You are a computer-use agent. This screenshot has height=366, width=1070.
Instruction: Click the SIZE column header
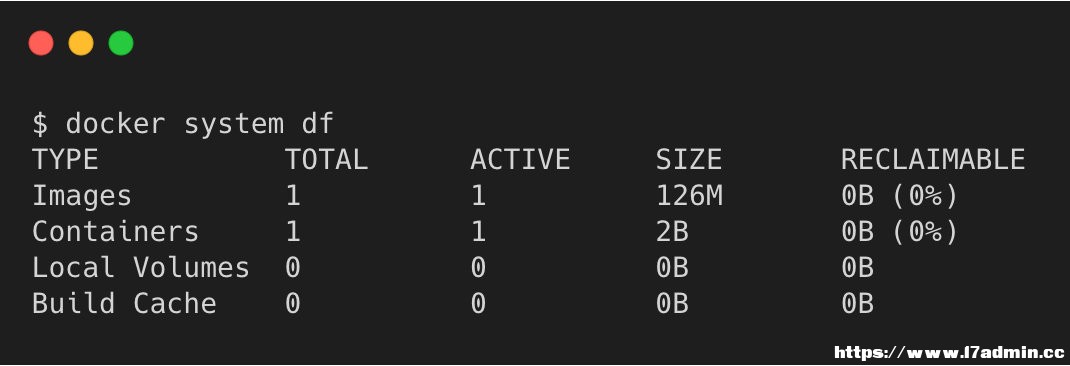pos(689,160)
